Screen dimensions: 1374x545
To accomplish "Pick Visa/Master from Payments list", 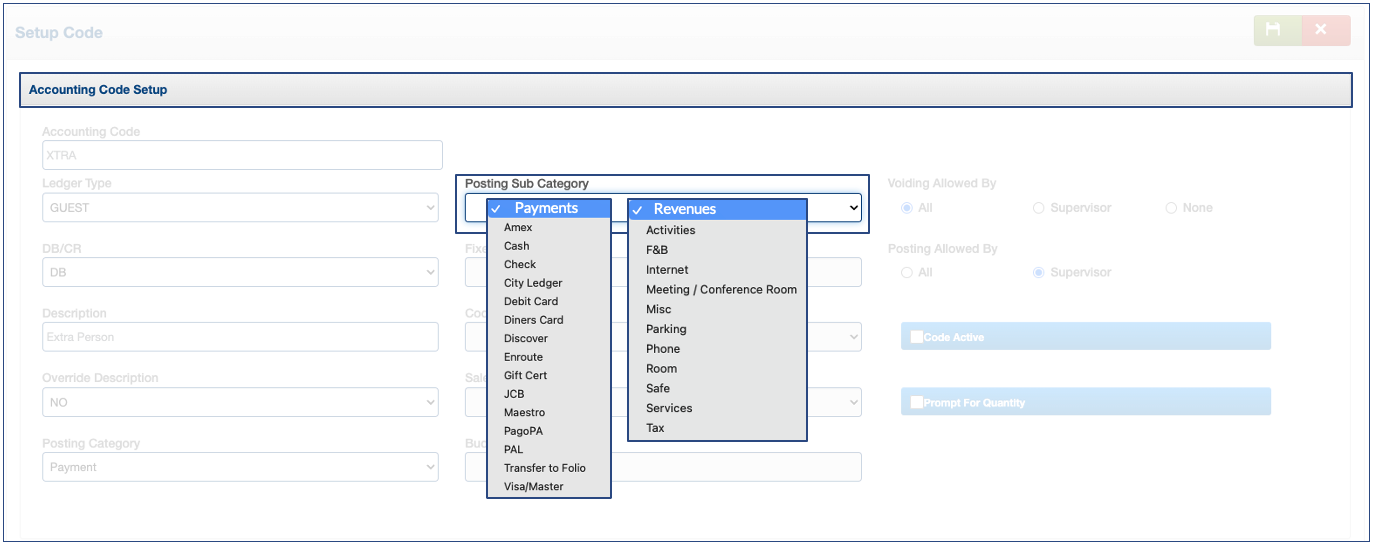I will (x=533, y=487).
